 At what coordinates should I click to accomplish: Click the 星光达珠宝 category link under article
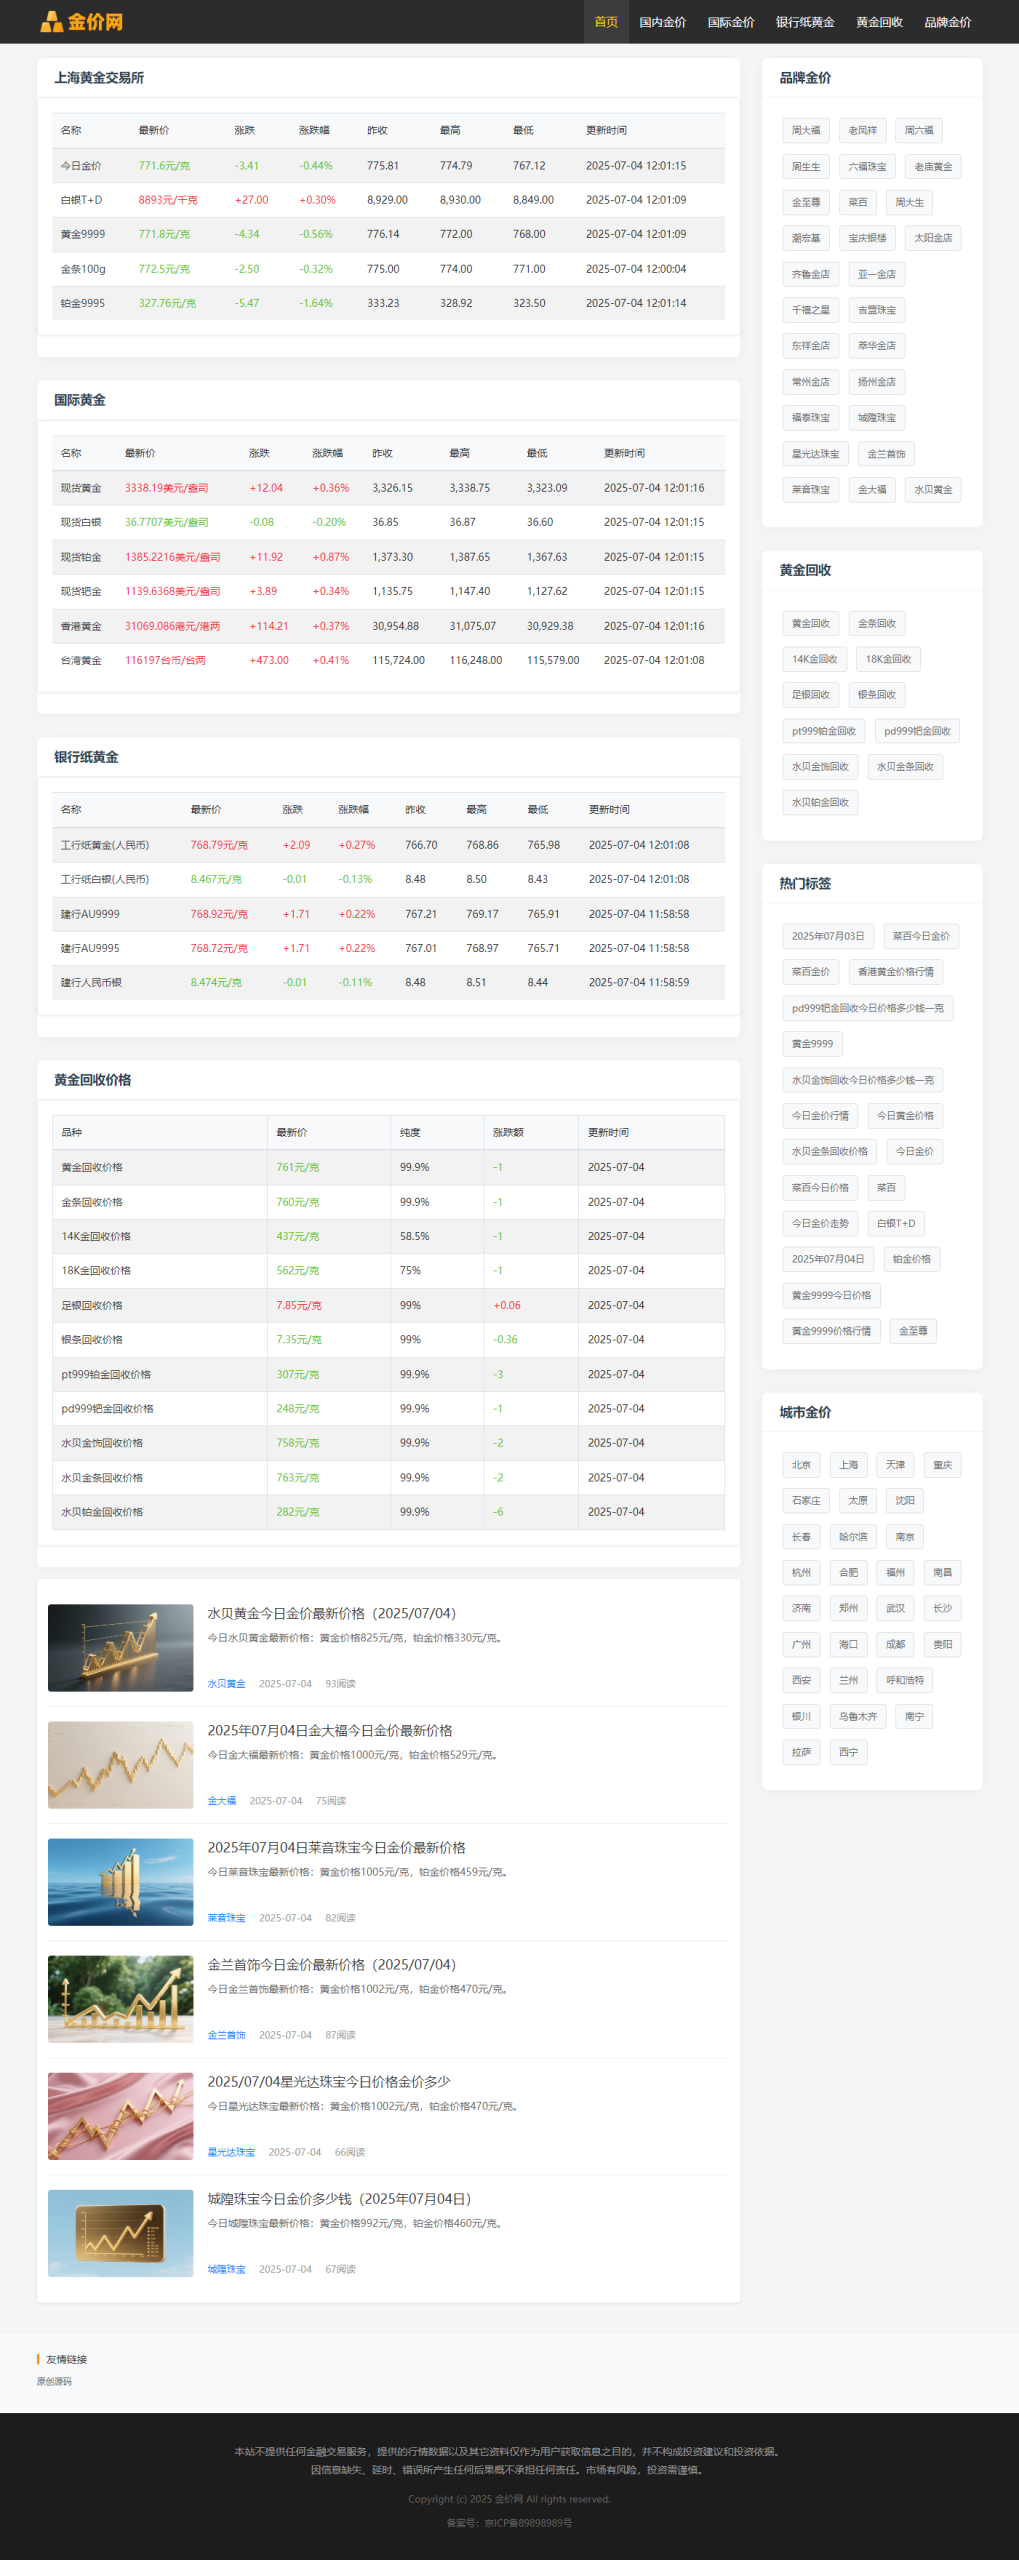click(x=231, y=2152)
